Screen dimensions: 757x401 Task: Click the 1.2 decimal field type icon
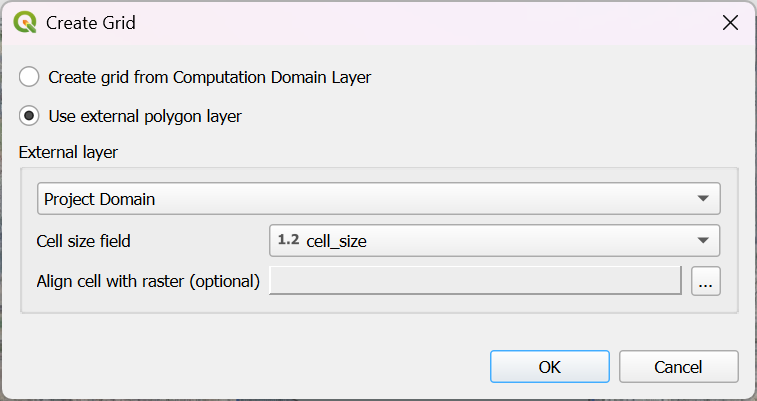pyautogui.click(x=288, y=240)
